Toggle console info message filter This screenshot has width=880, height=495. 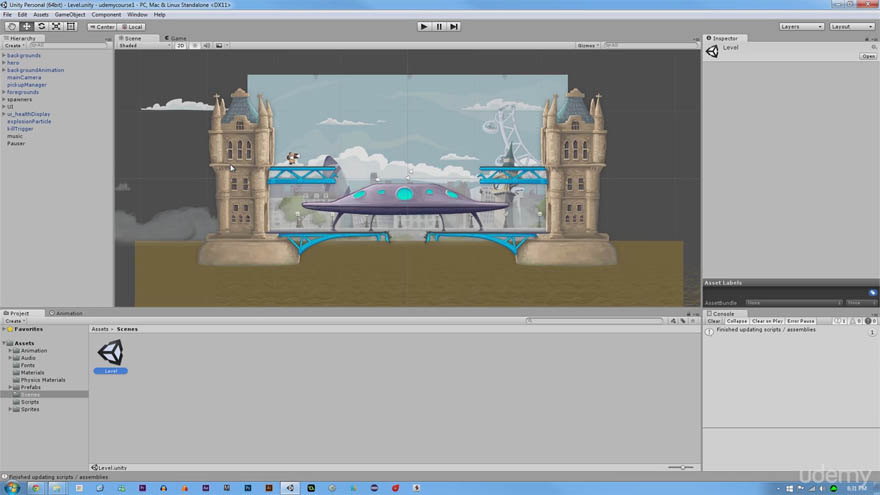840,321
